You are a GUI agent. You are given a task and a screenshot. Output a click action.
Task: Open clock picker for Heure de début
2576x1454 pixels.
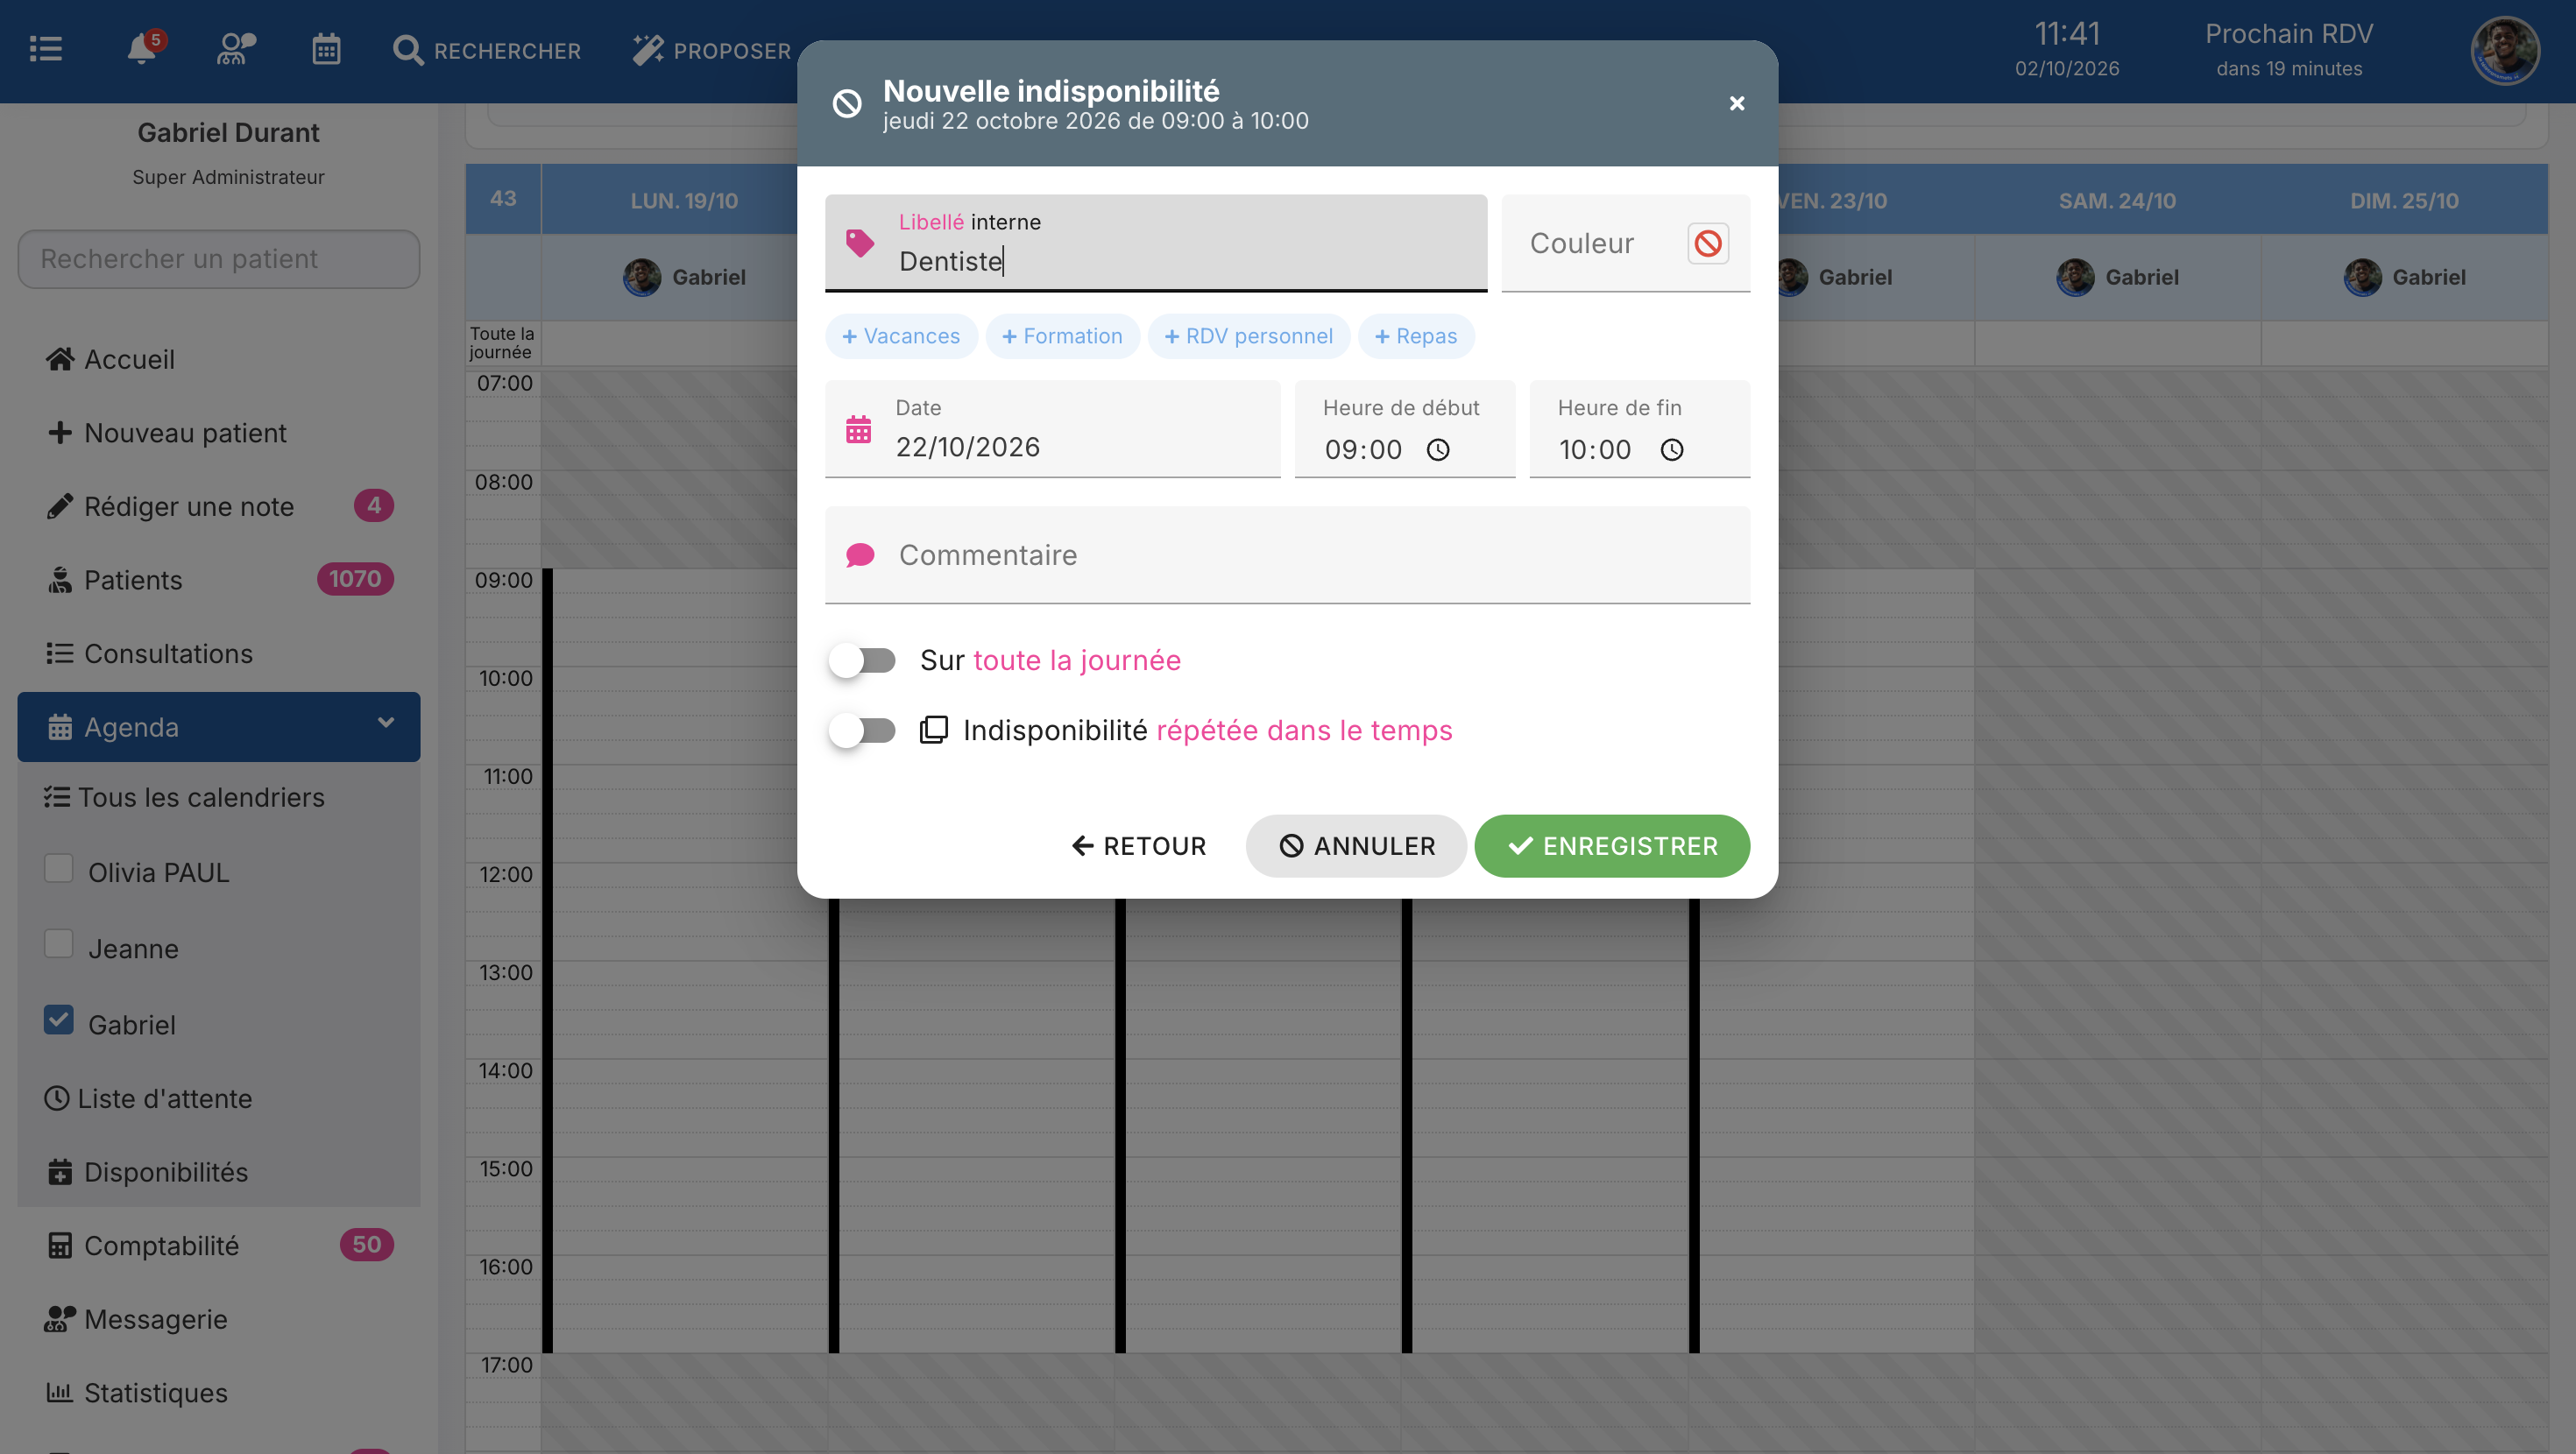[x=1438, y=450]
